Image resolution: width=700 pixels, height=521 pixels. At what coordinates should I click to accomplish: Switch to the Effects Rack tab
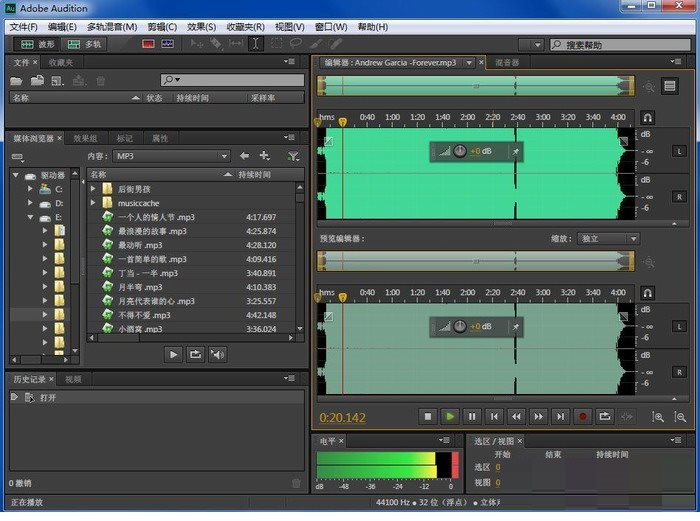coord(85,138)
